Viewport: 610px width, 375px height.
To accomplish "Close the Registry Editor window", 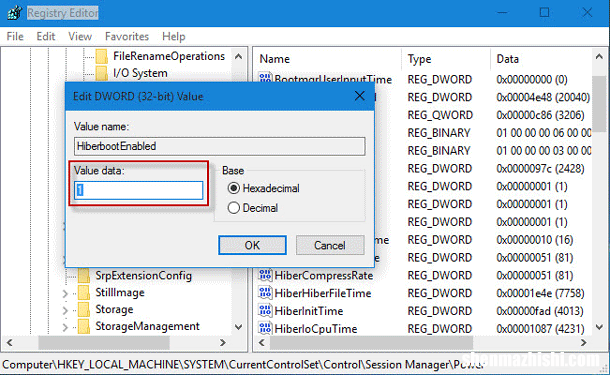I will pos(587,13).
